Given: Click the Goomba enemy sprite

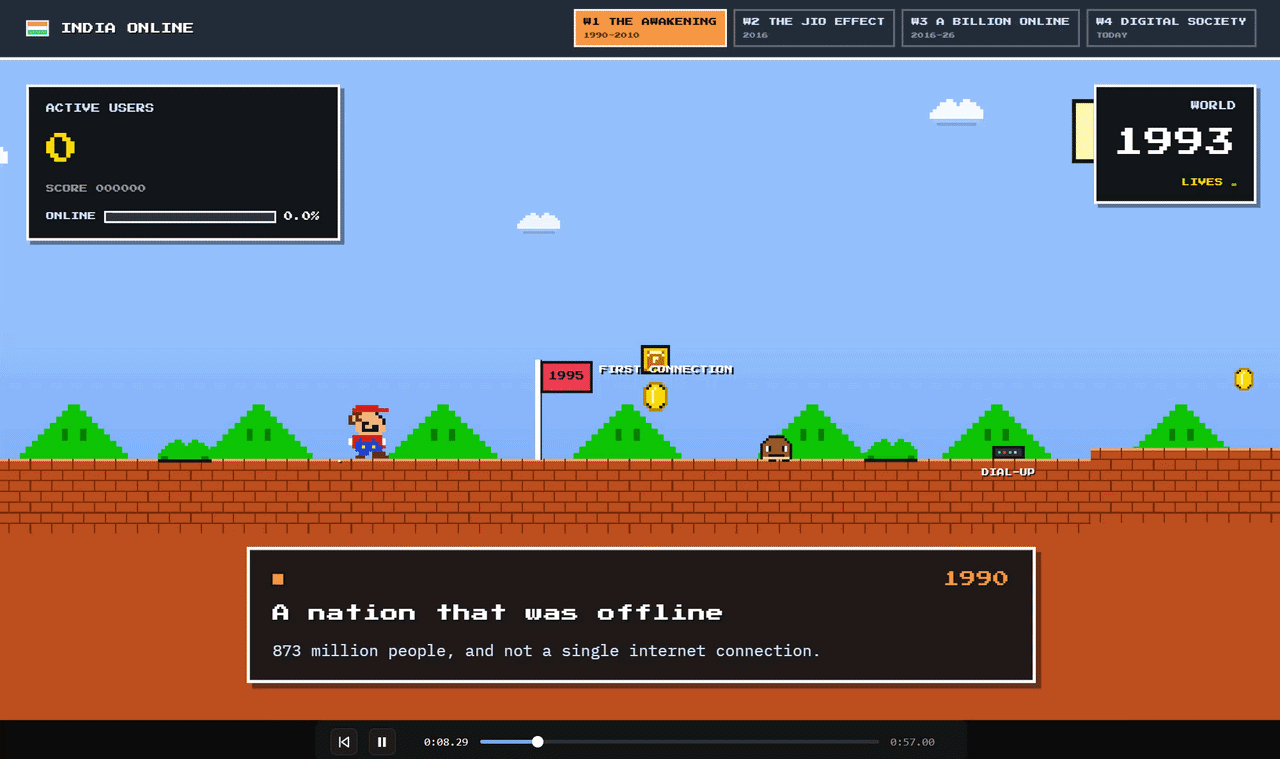Looking at the screenshot, I should pos(776,447).
